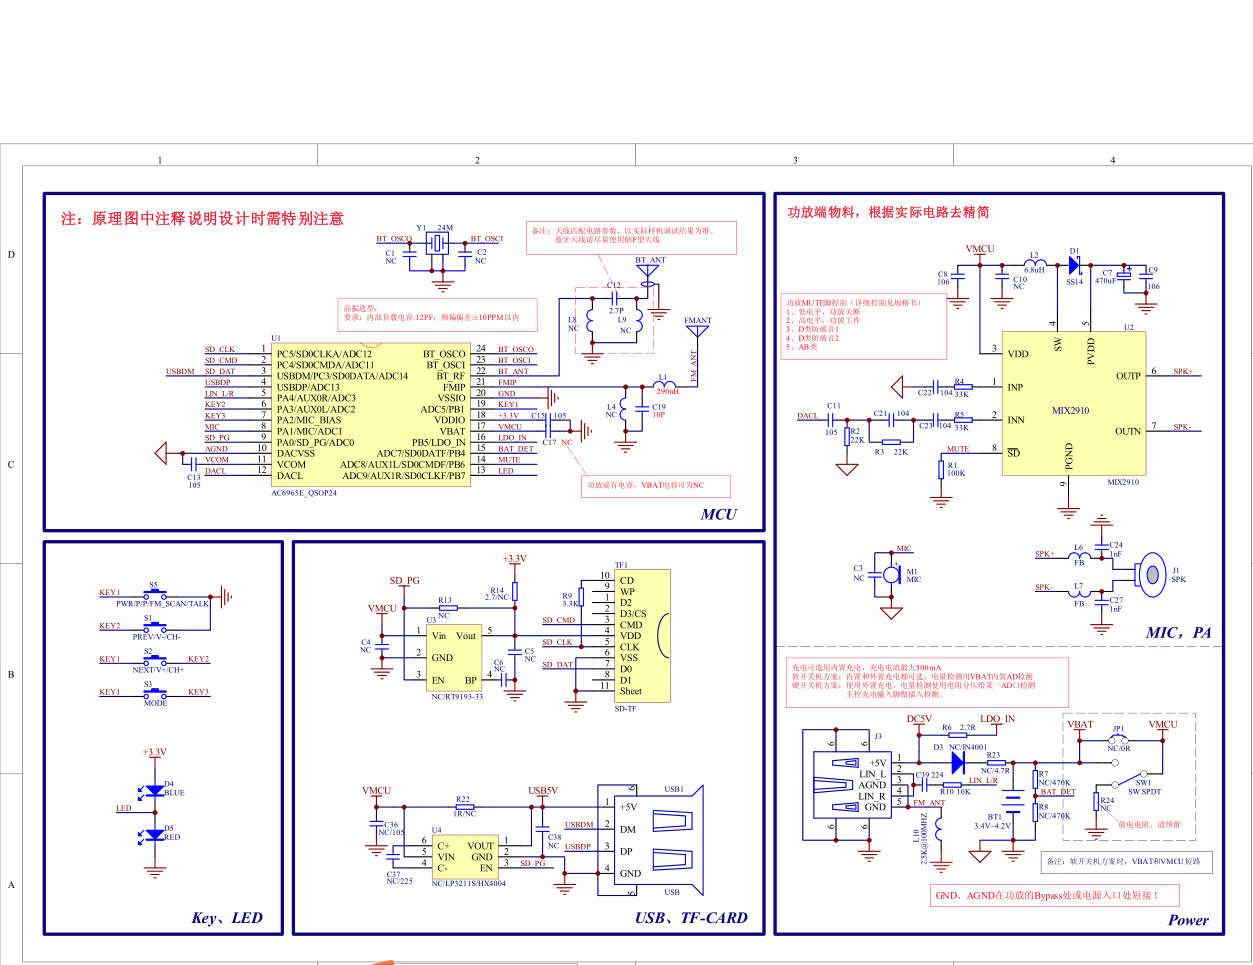Click the D5 RED LED symbol
This screenshot has height=965, width=1253.
tap(153, 834)
